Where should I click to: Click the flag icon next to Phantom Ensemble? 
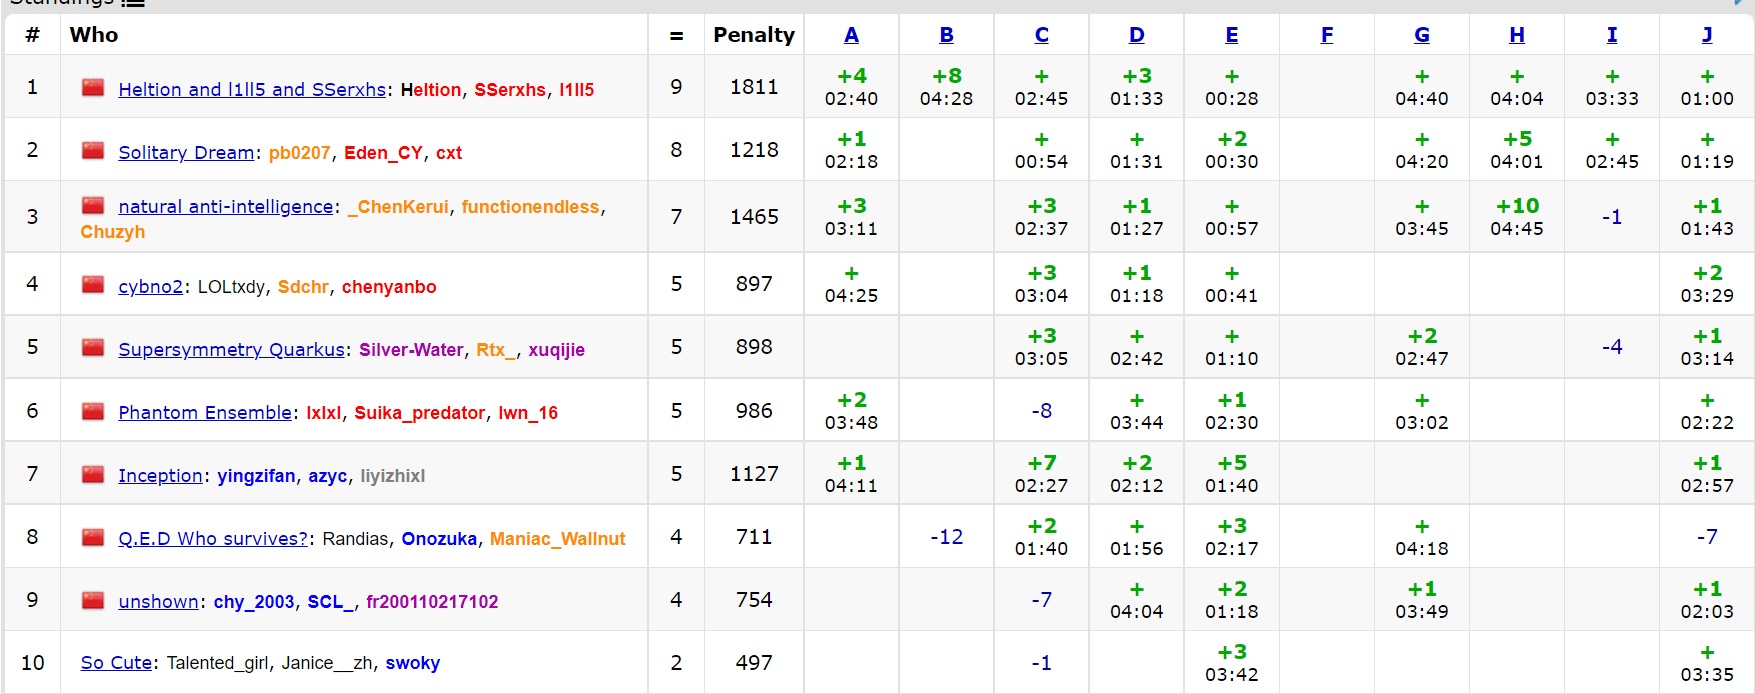[x=93, y=411]
